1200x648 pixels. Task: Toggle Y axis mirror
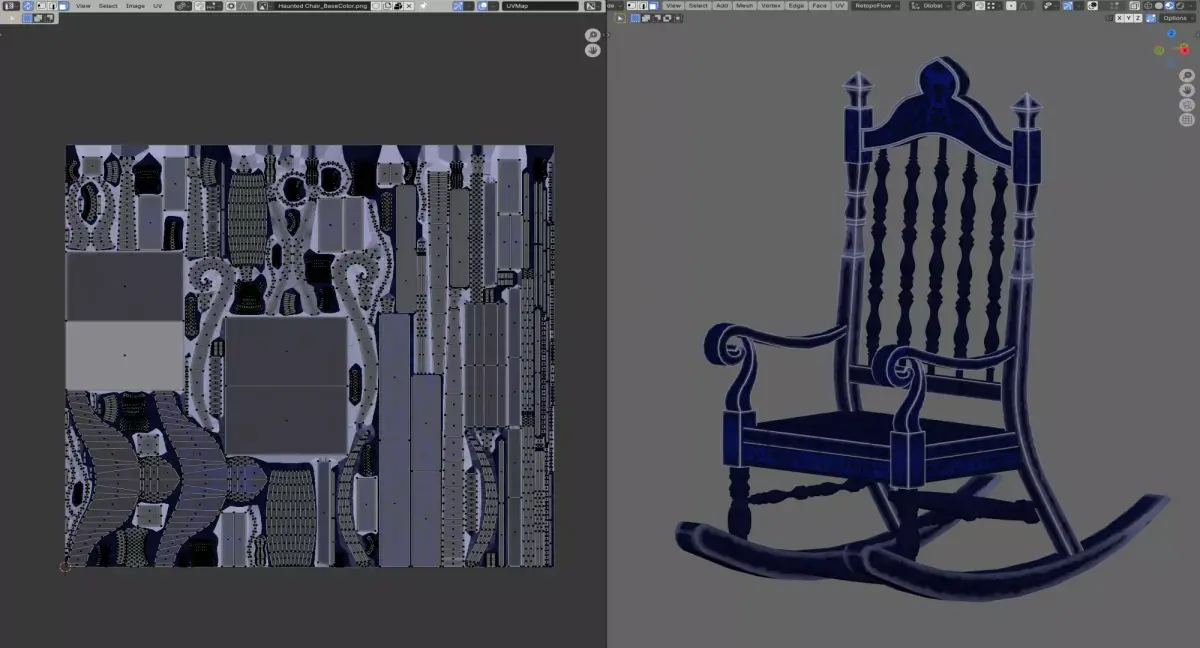tap(1129, 18)
